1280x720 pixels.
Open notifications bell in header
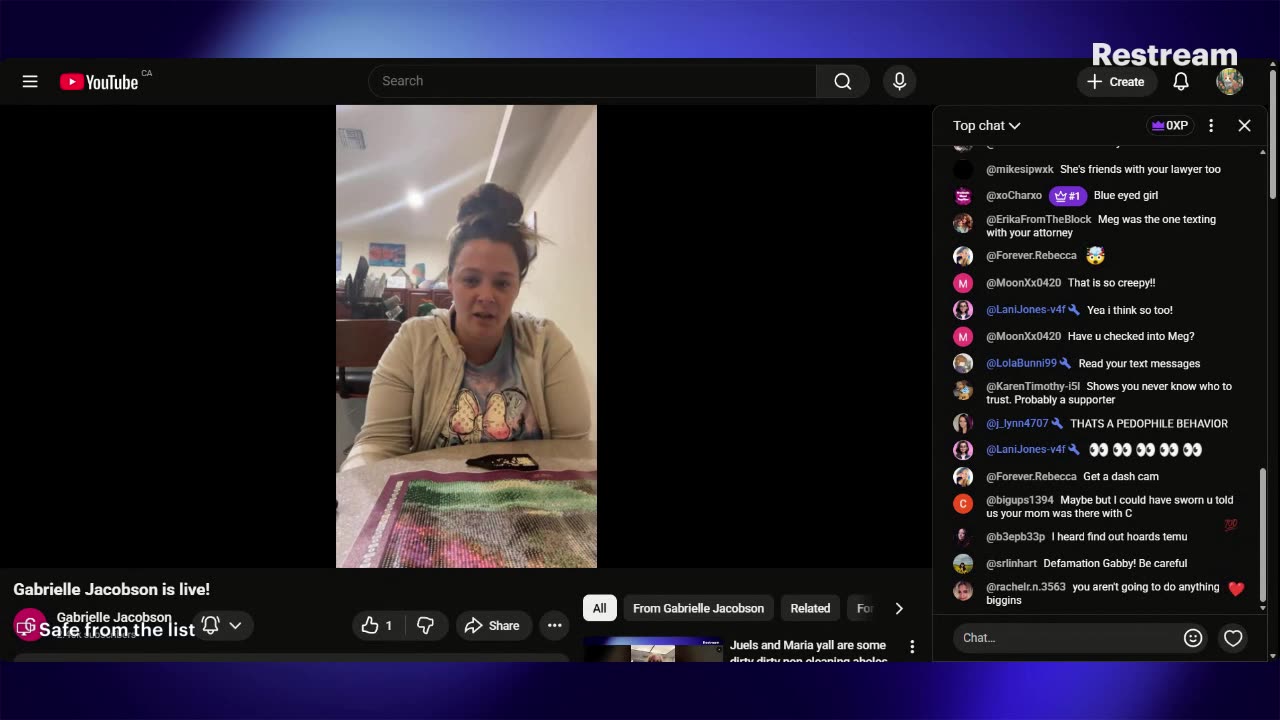(1181, 82)
